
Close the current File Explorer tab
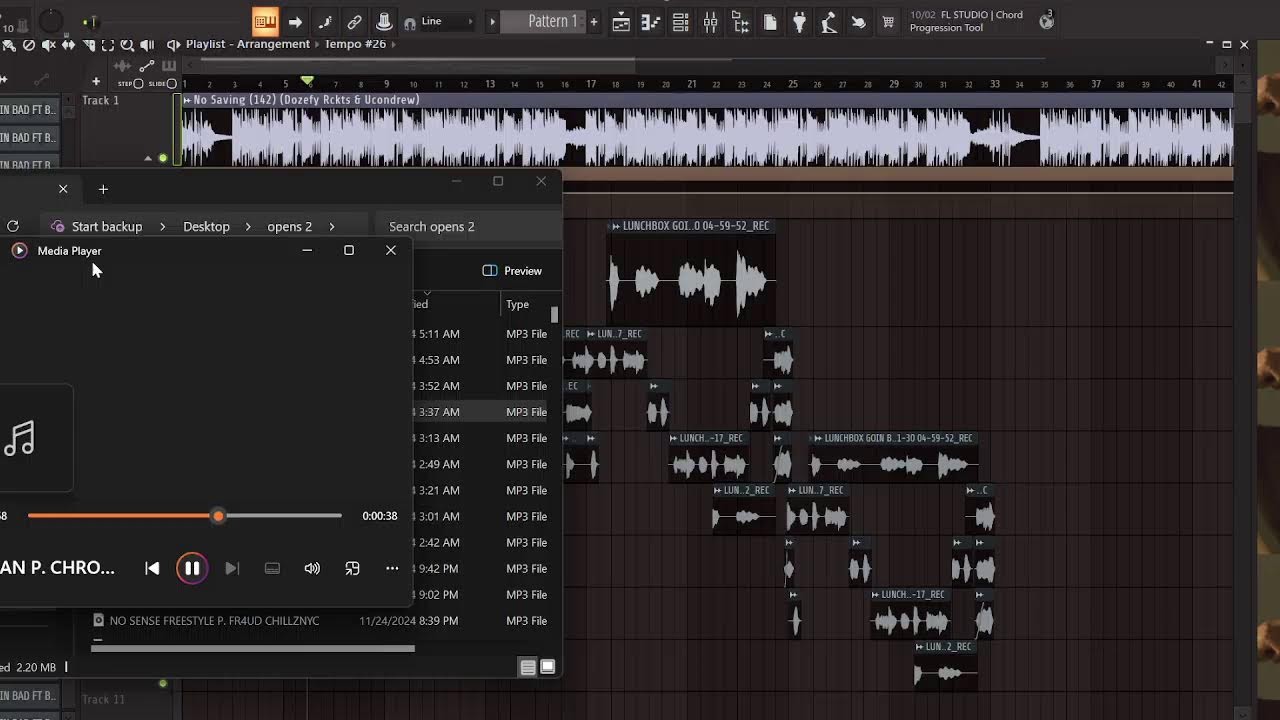point(63,188)
